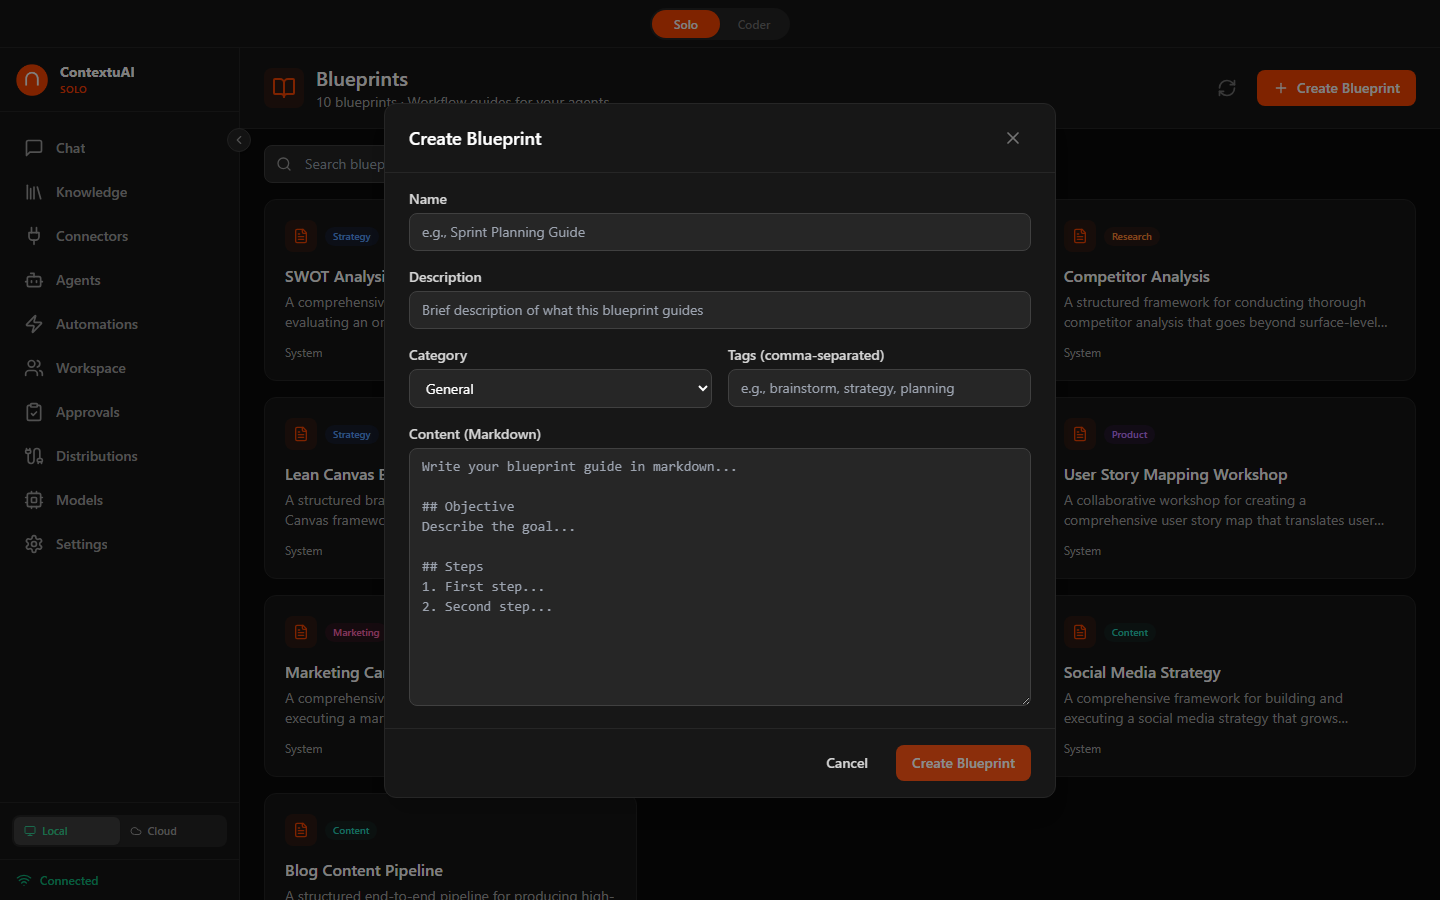Click the Social Media Strategy document icon

(x=1080, y=632)
